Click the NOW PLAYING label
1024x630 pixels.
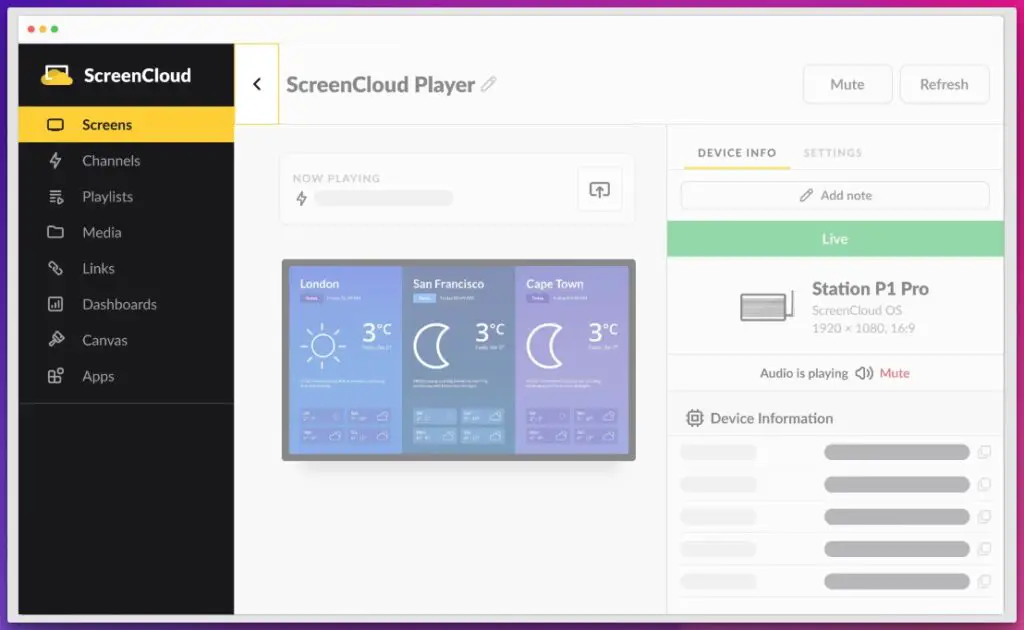tap(336, 178)
